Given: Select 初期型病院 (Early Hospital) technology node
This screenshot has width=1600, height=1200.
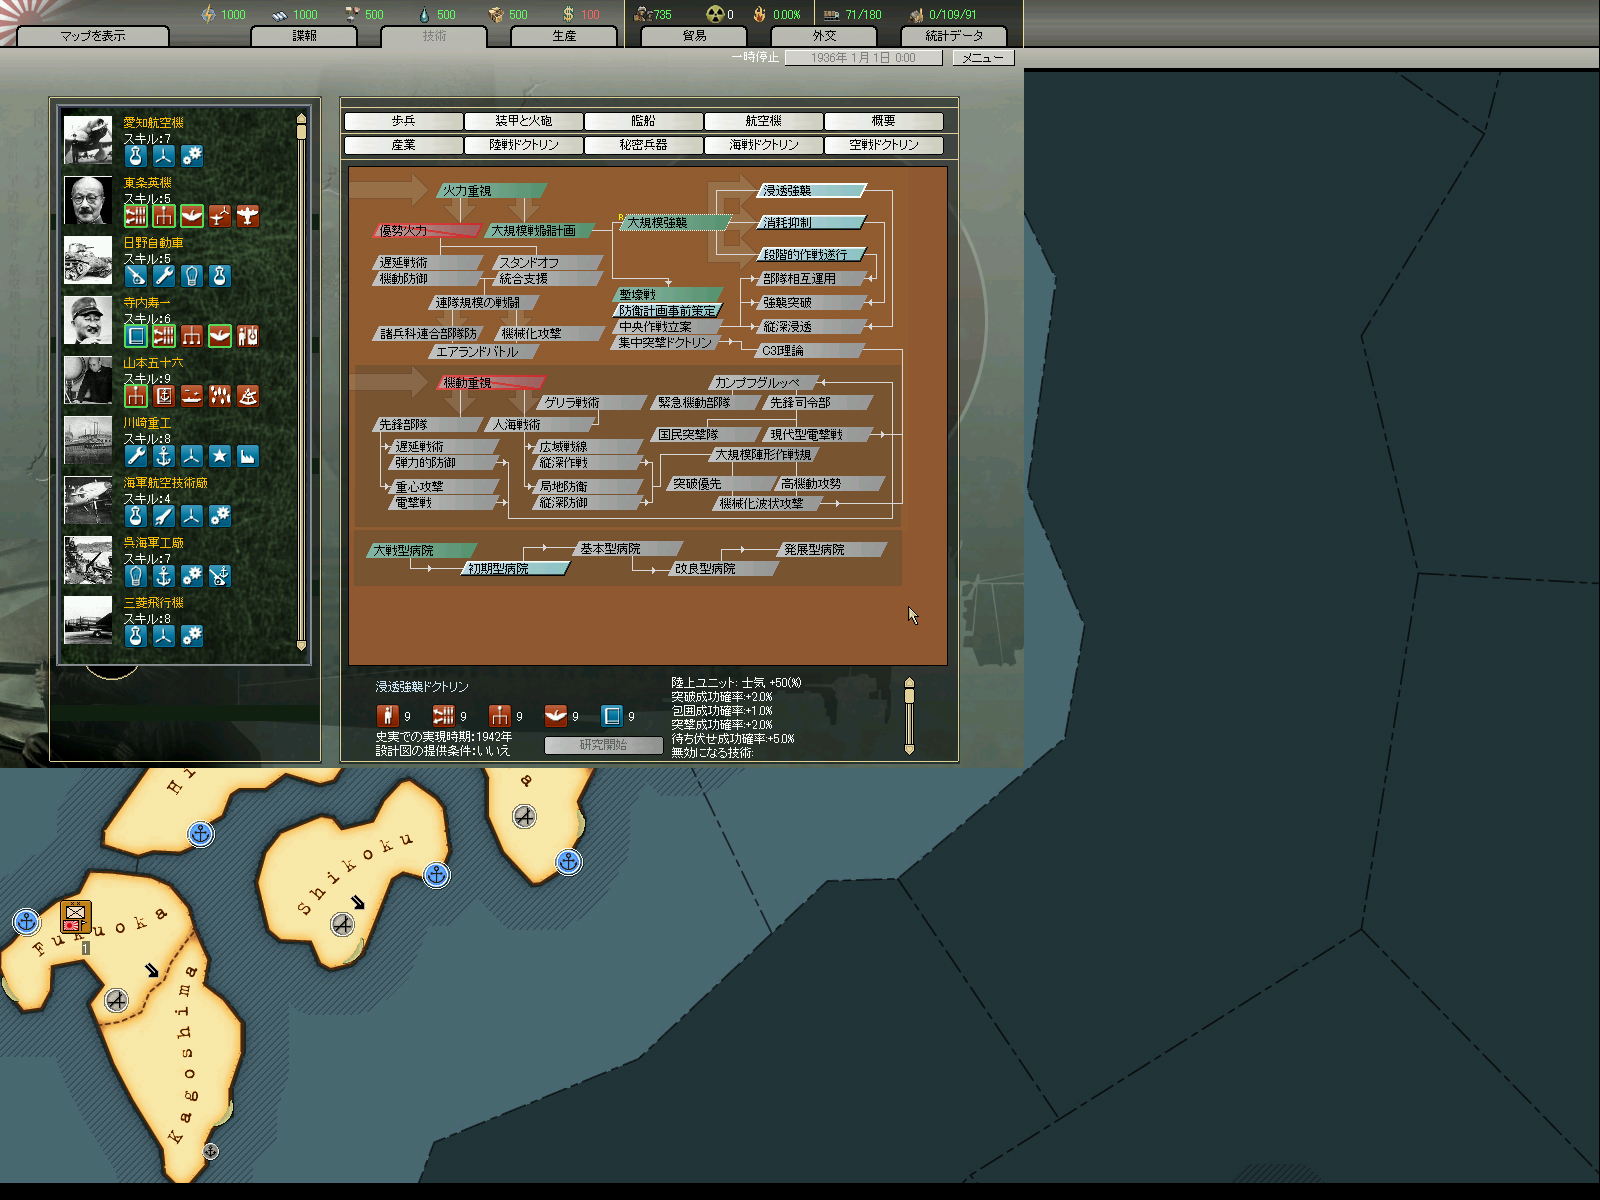Looking at the screenshot, I should pyautogui.click(x=514, y=568).
